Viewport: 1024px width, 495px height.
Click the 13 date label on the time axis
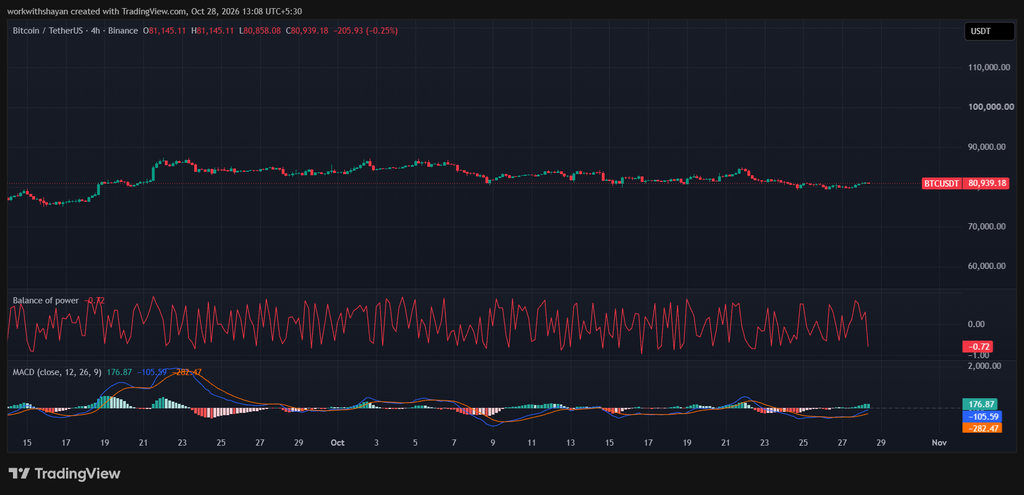click(x=571, y=443)
